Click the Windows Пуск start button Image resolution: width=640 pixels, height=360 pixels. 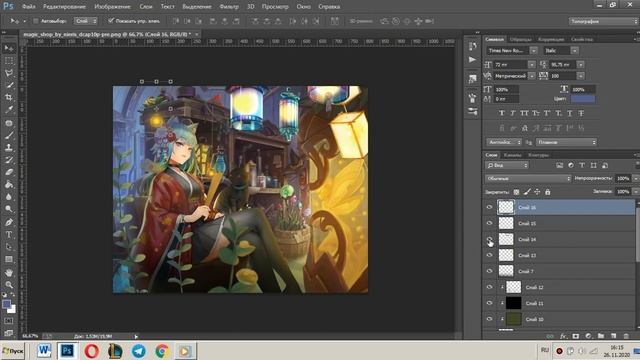[13, 351]
